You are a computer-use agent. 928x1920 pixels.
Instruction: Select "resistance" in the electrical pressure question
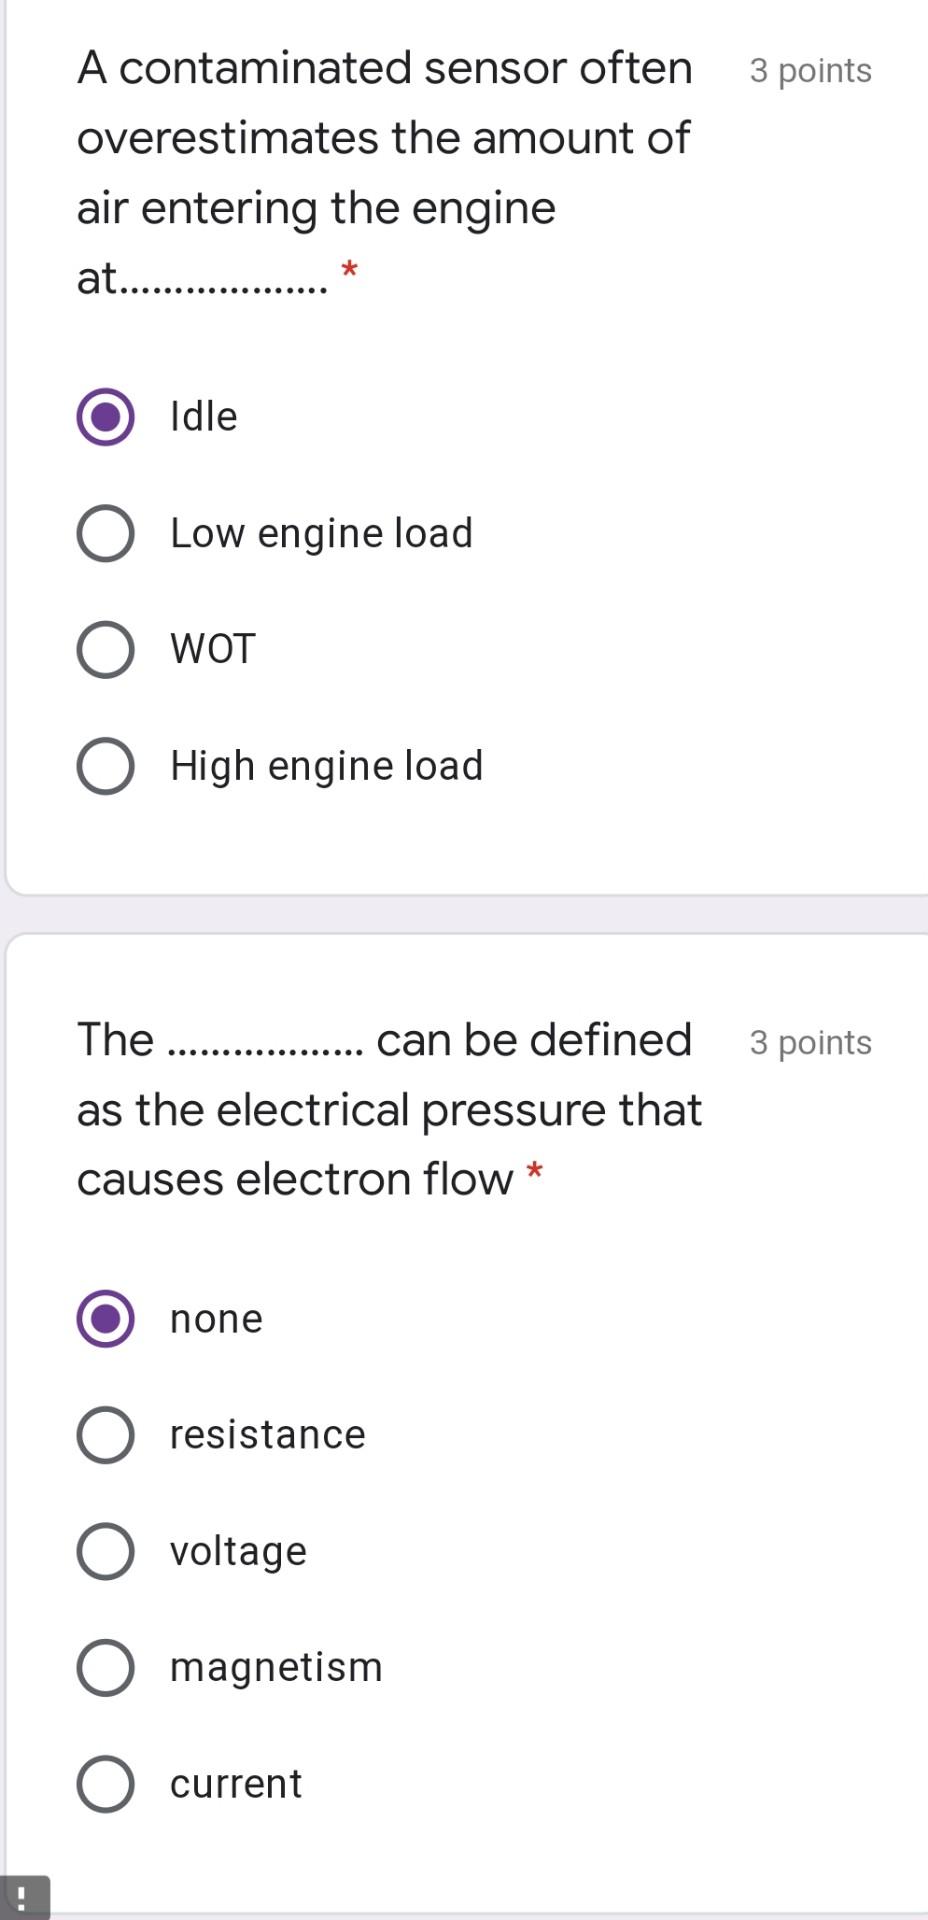point(105,1434)
